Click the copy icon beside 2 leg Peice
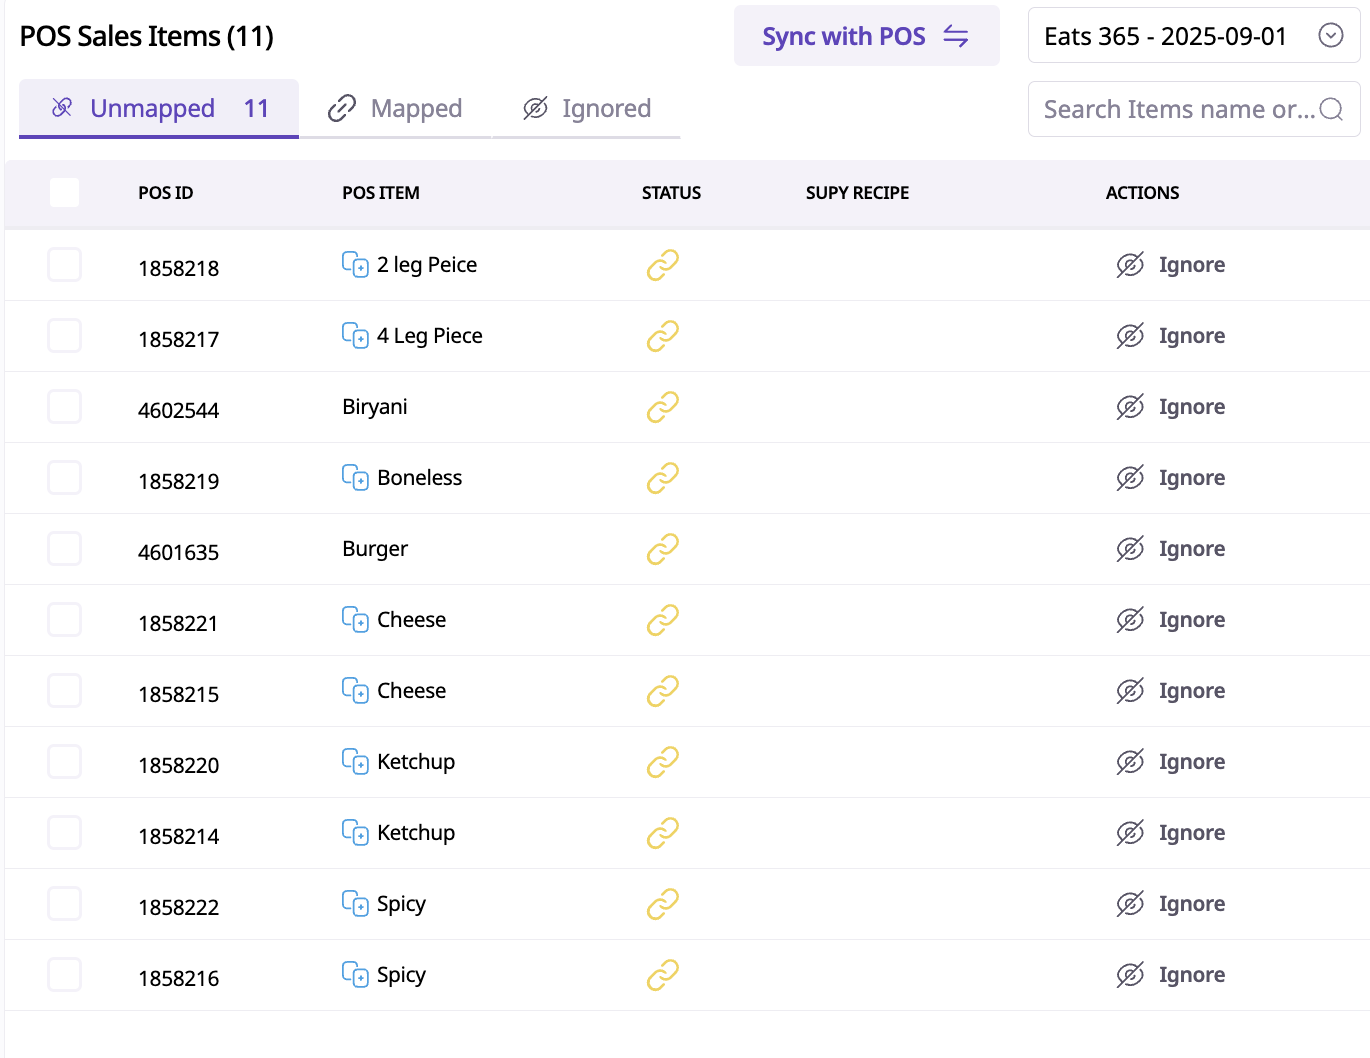 [x=355, y=265]
